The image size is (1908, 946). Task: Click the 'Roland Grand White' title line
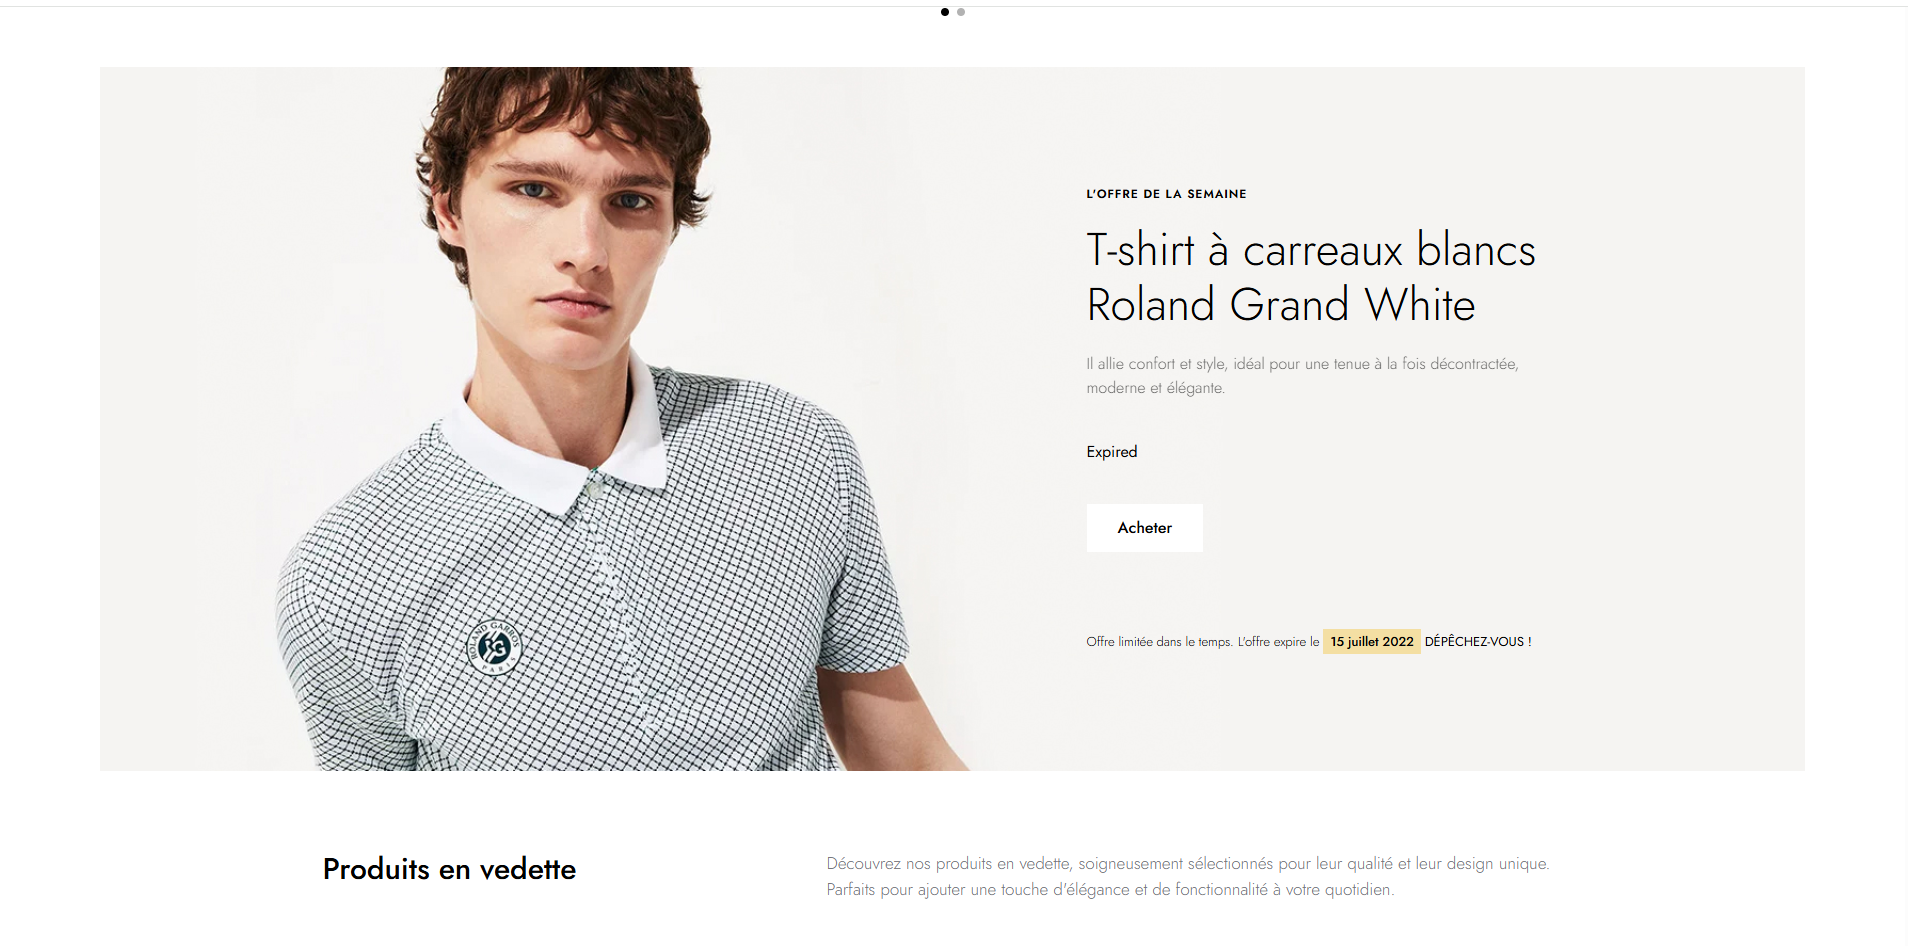coord(1281,305)
